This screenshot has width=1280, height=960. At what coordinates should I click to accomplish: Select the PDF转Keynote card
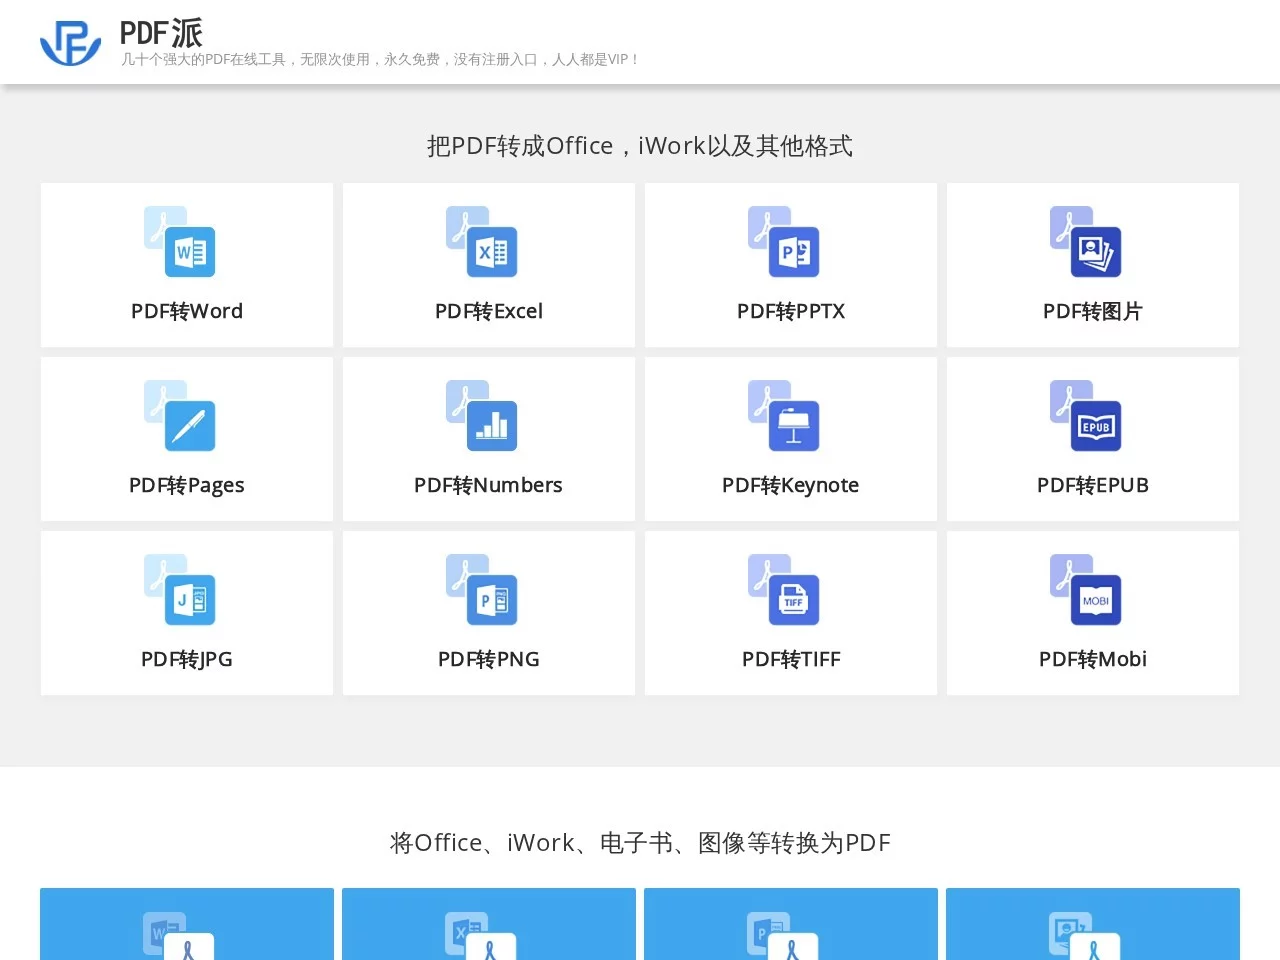click(791, 439)
